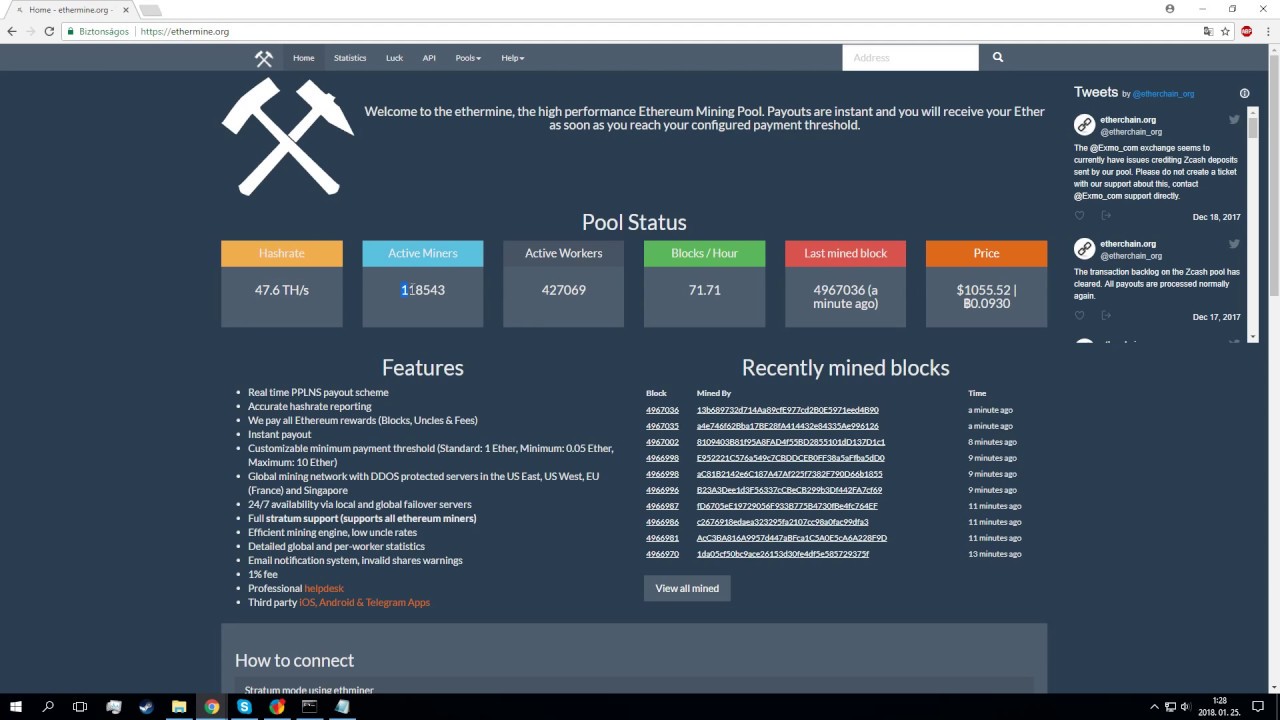Open miner address 13b689732d714Aa89cfE977cd2B0E5971eed4B90
Screen dimensions: 1280x720
tap(788, 410)
